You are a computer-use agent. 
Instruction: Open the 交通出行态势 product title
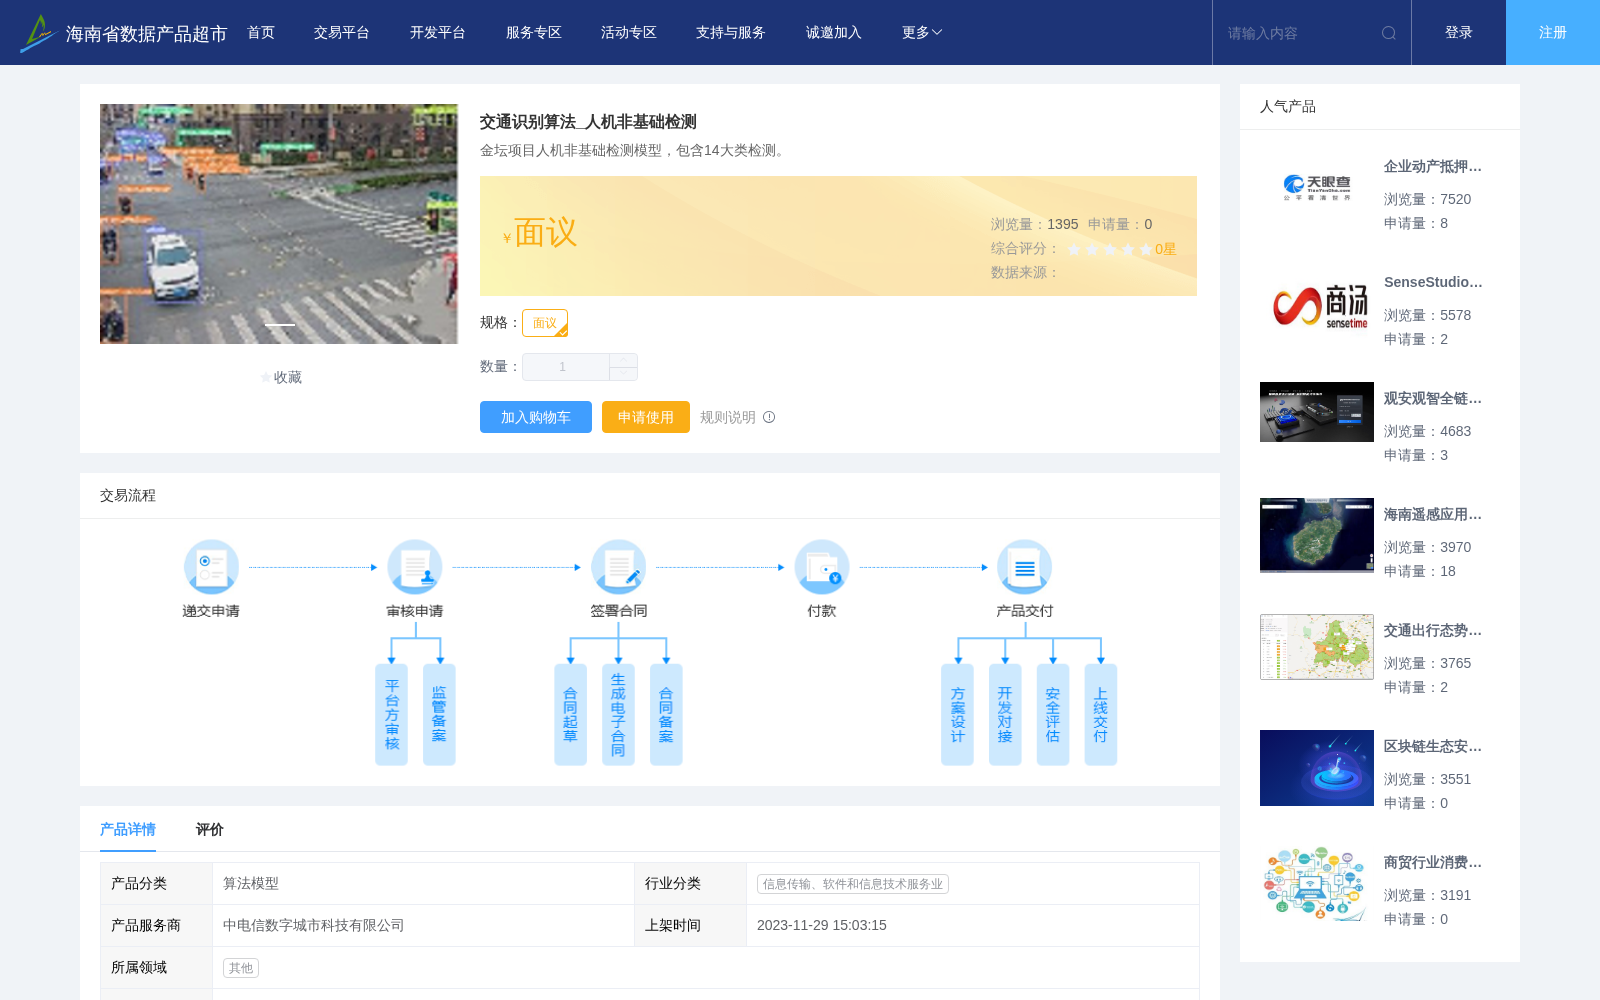[1433, 631]
